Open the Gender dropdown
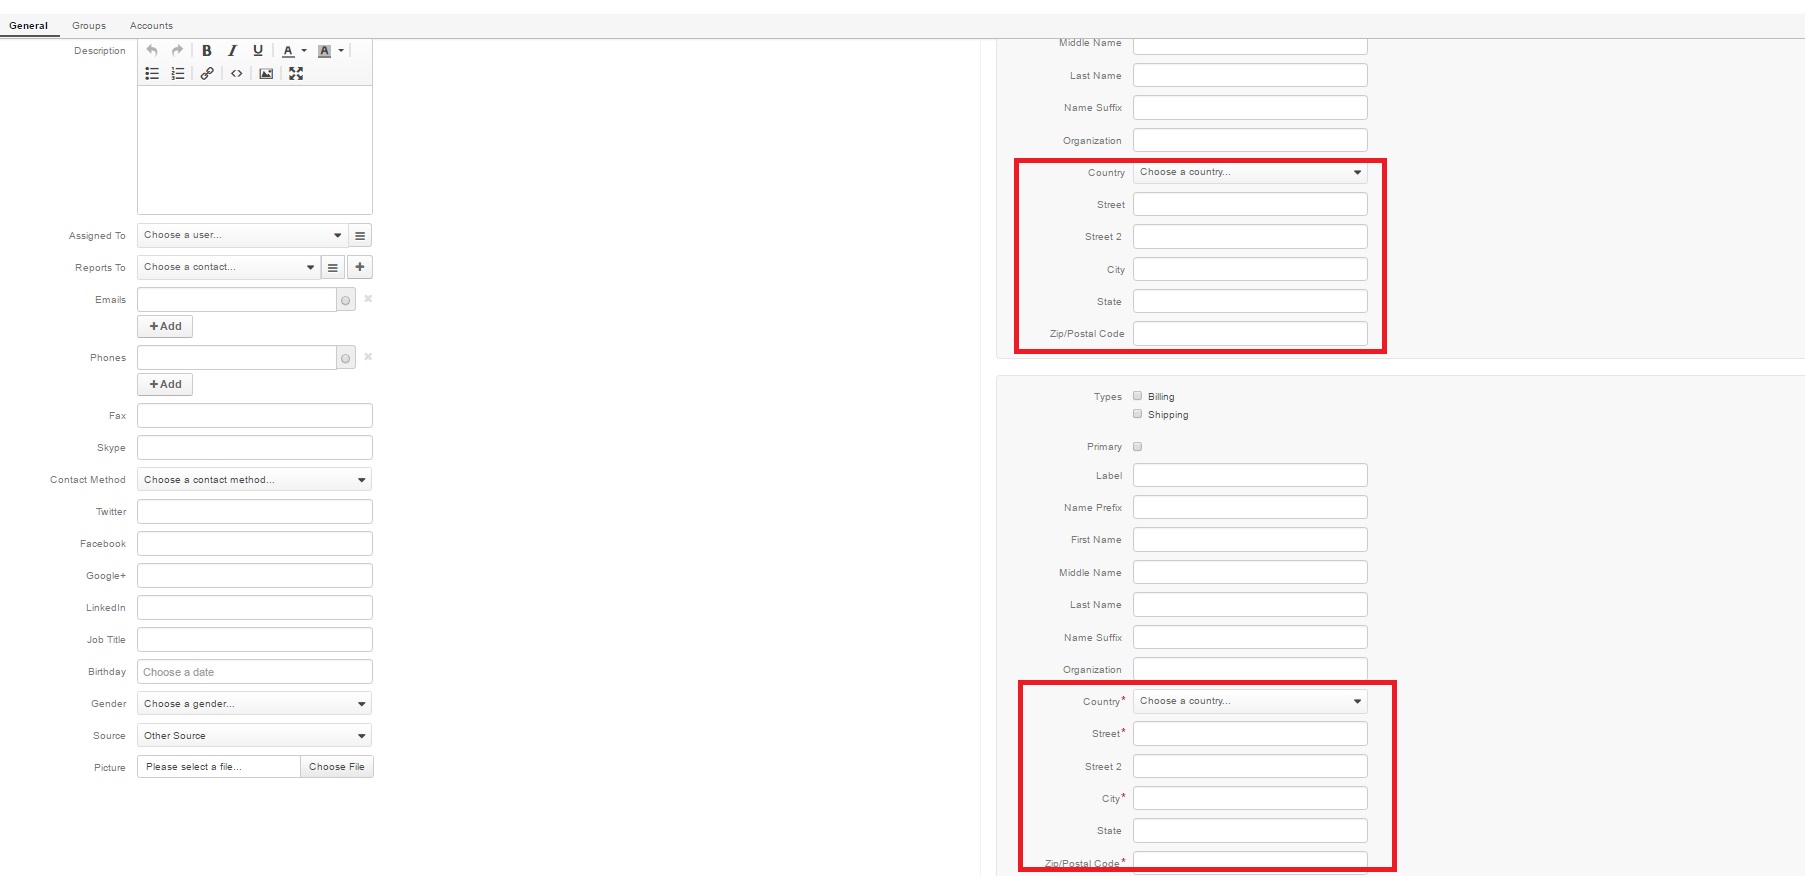 [x=254, y=704]
